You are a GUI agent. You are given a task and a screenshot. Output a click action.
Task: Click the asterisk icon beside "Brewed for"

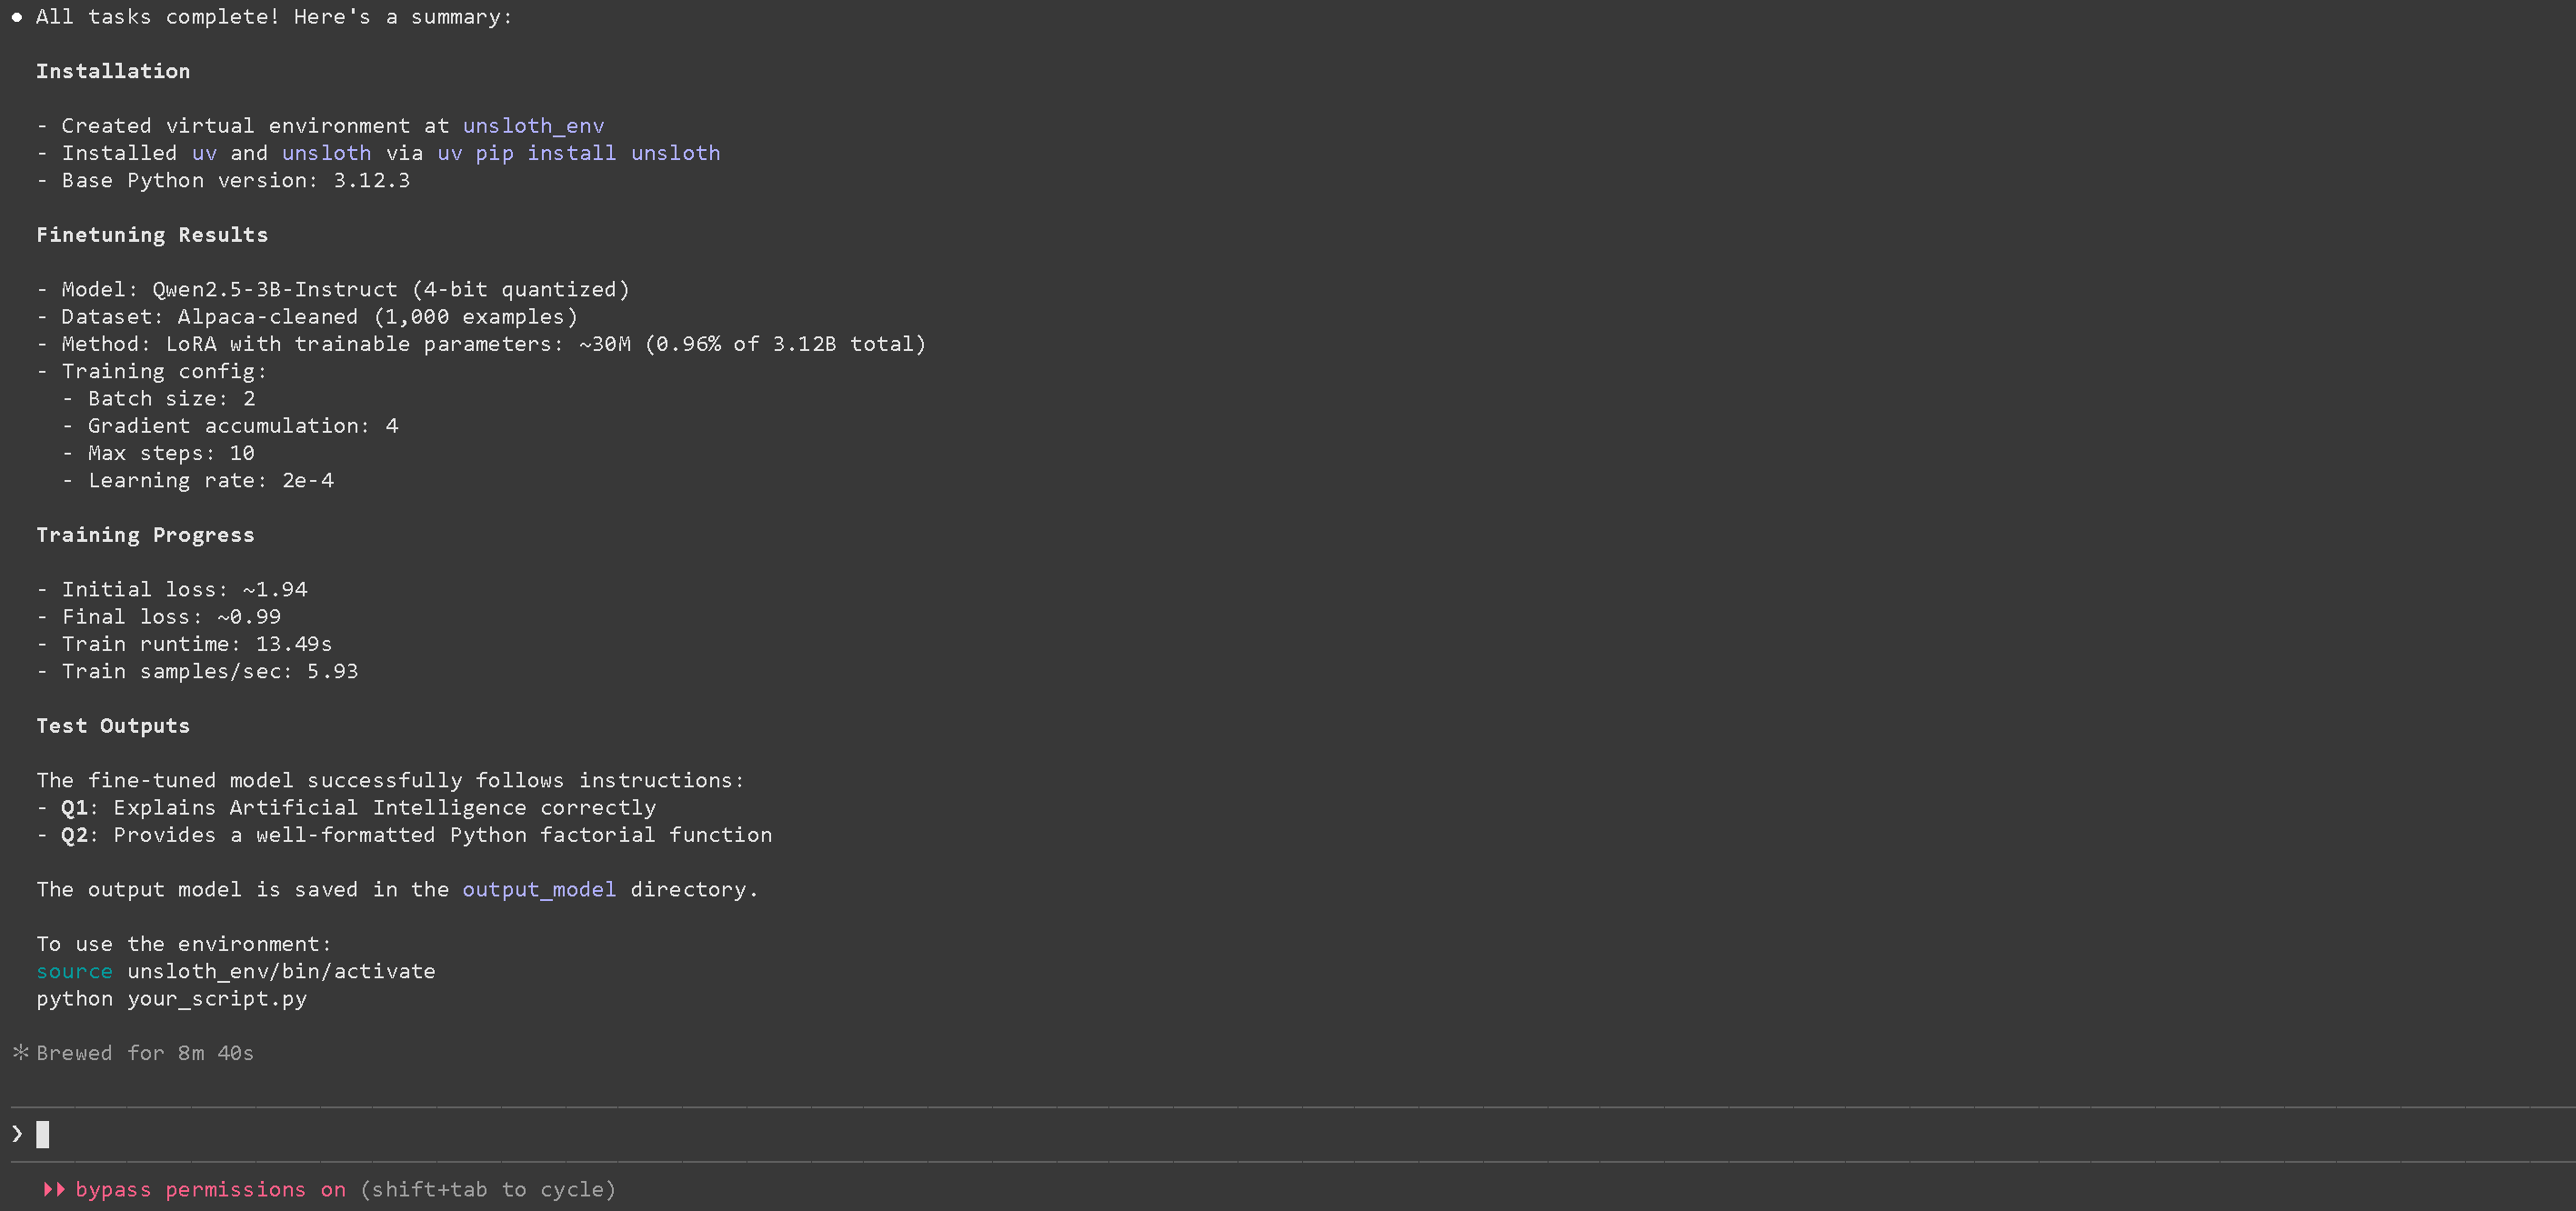click(20, 1052)
